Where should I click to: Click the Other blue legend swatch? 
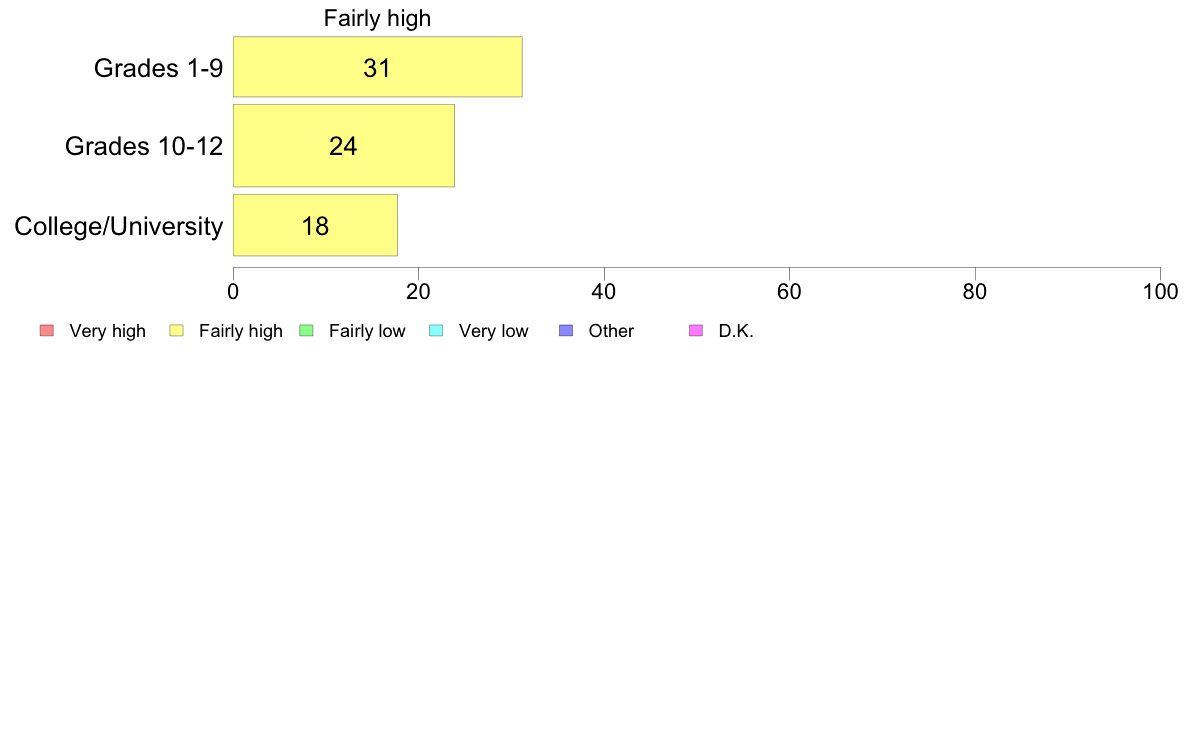pyautogui.click(x=566, y=330)
